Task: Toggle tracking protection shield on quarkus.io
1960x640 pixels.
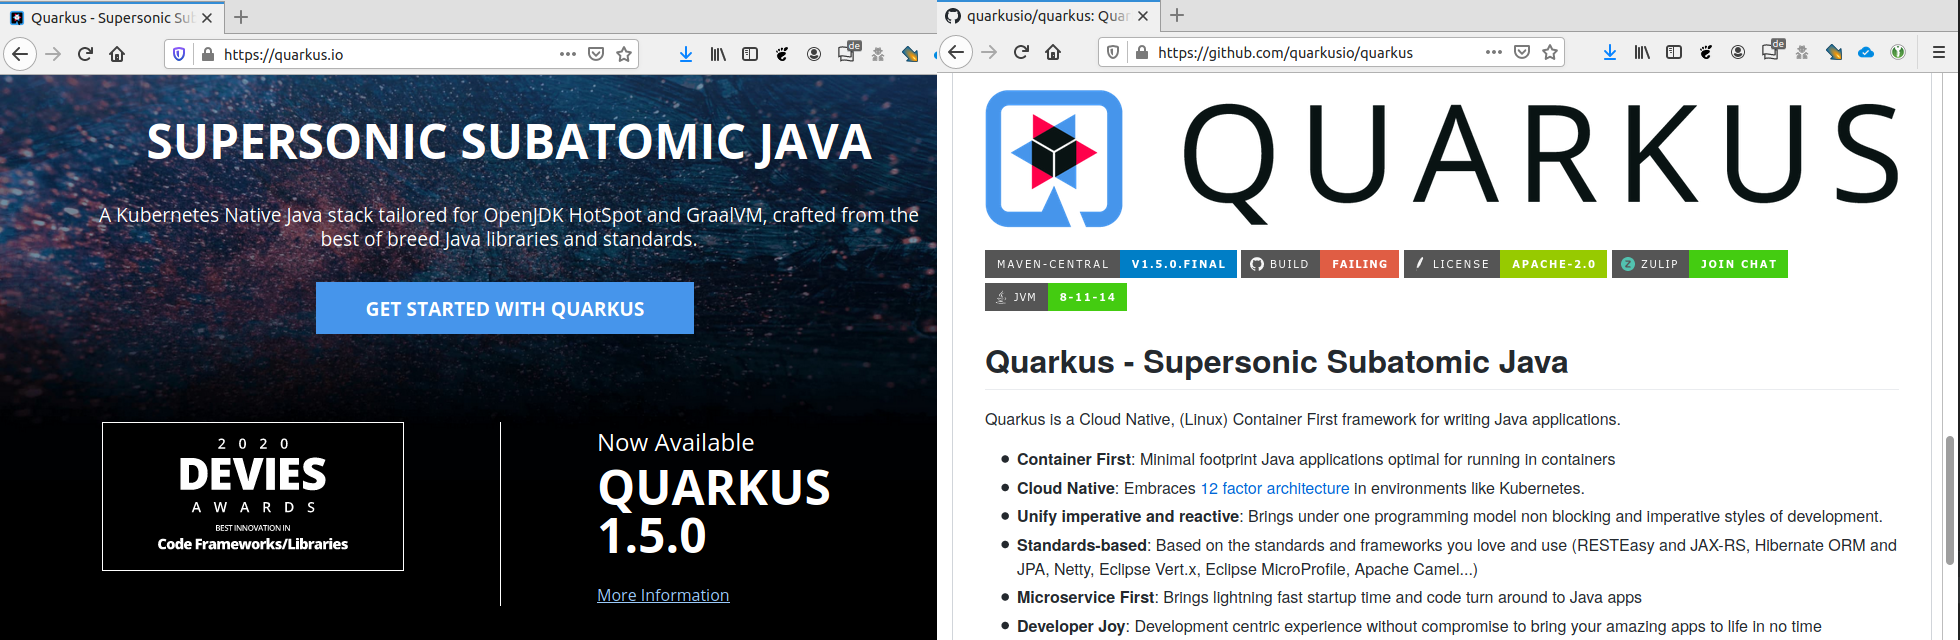Action: coord(179,54)
